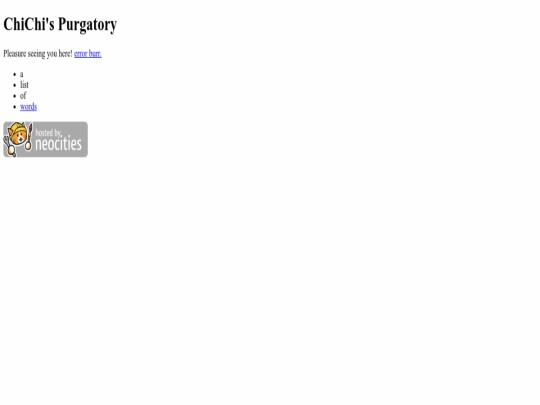Click the bullet next to "words"
This screenshot has width=540, height=405.
[x=14, y=107]
